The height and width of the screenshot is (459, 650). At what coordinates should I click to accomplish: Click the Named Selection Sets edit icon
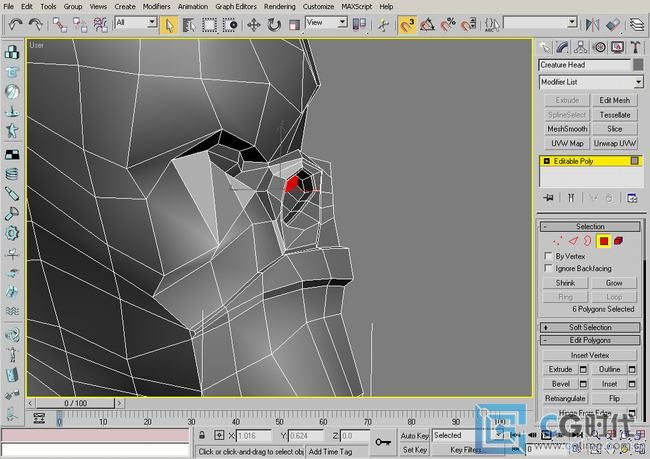click(492, 25)
